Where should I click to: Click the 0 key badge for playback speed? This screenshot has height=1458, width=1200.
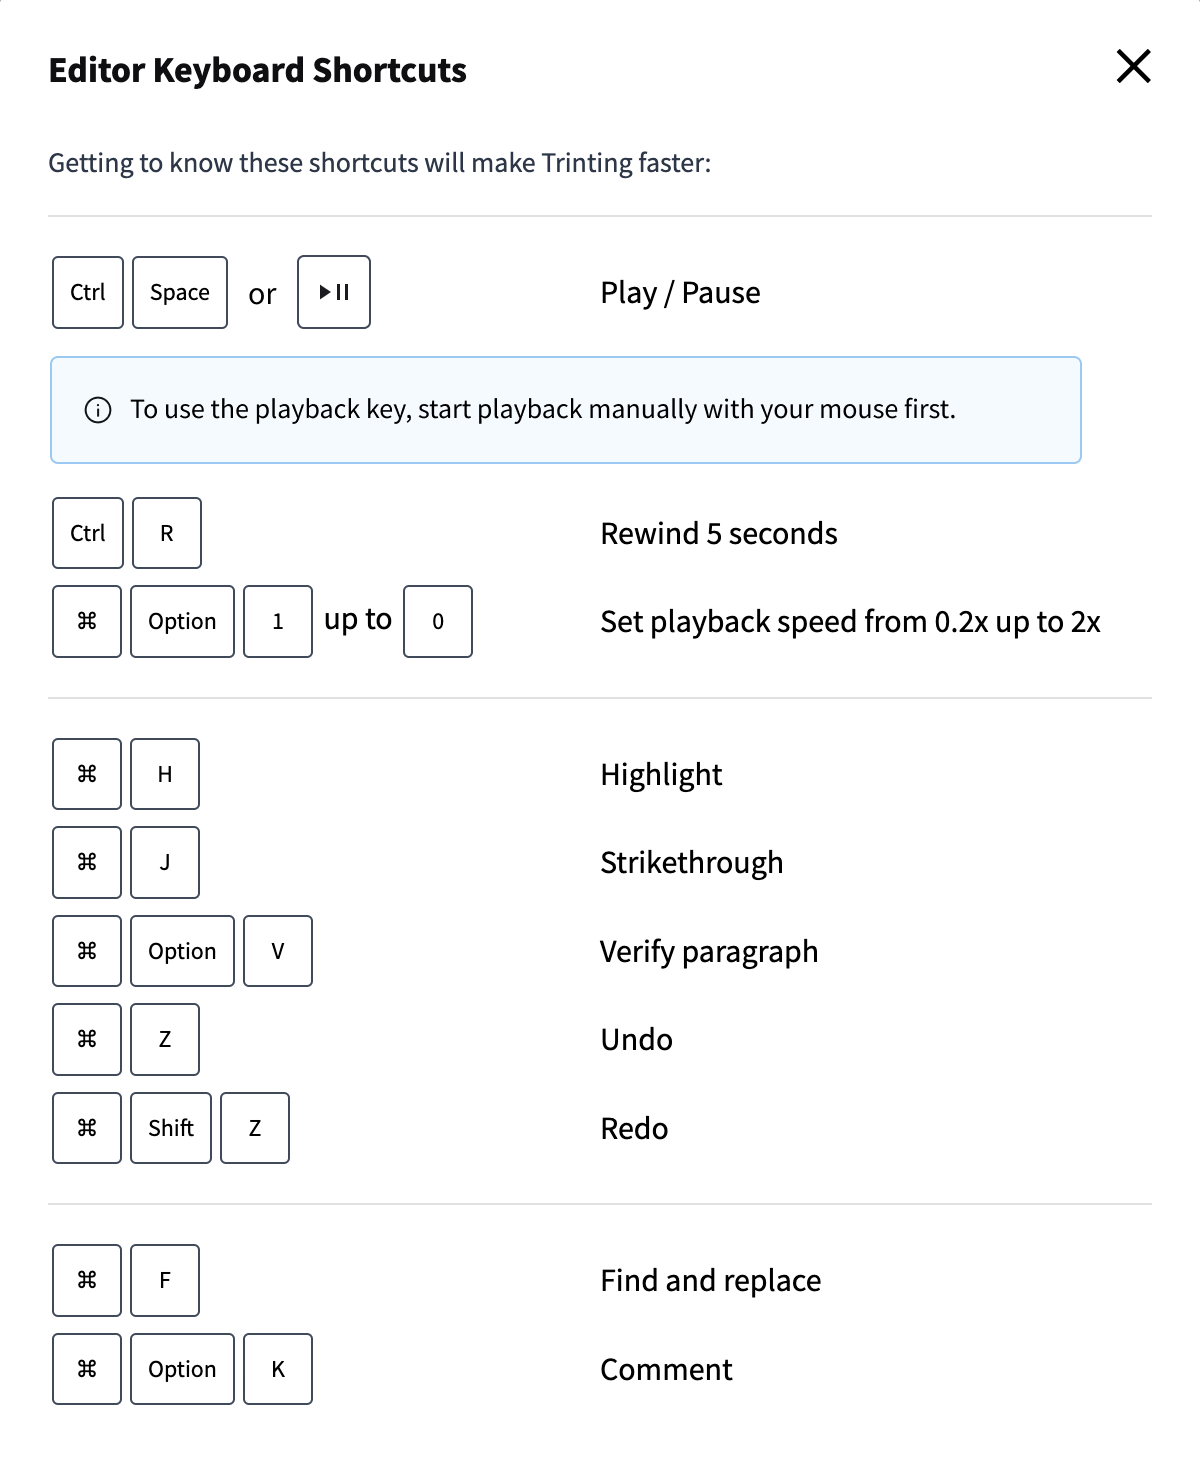click(x=437, y=622)
